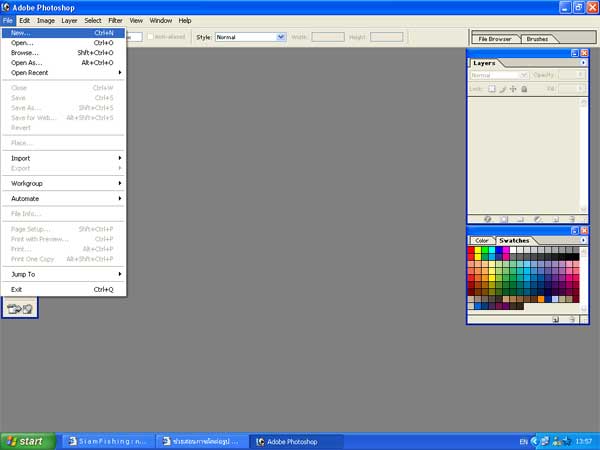Pick the magenta swatch in the top row
The height and width of the screenshot is (450, 600).
point(506,250)
